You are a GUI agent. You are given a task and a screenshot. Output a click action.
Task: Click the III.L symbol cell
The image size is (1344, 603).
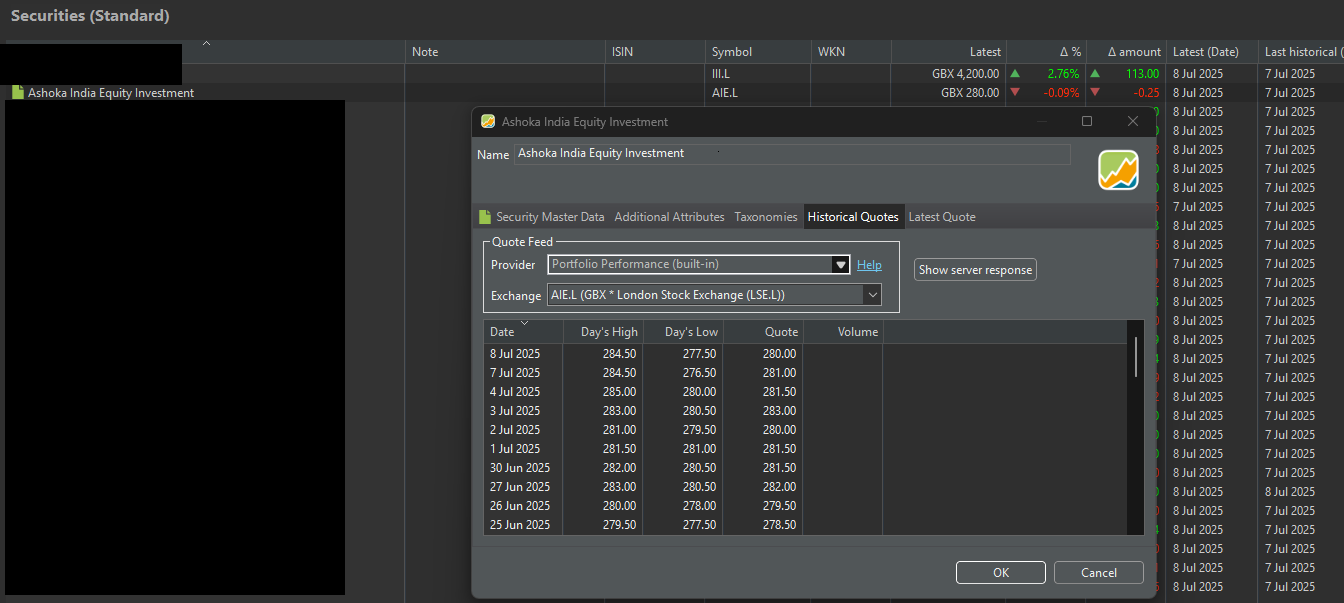click(723, 74)
